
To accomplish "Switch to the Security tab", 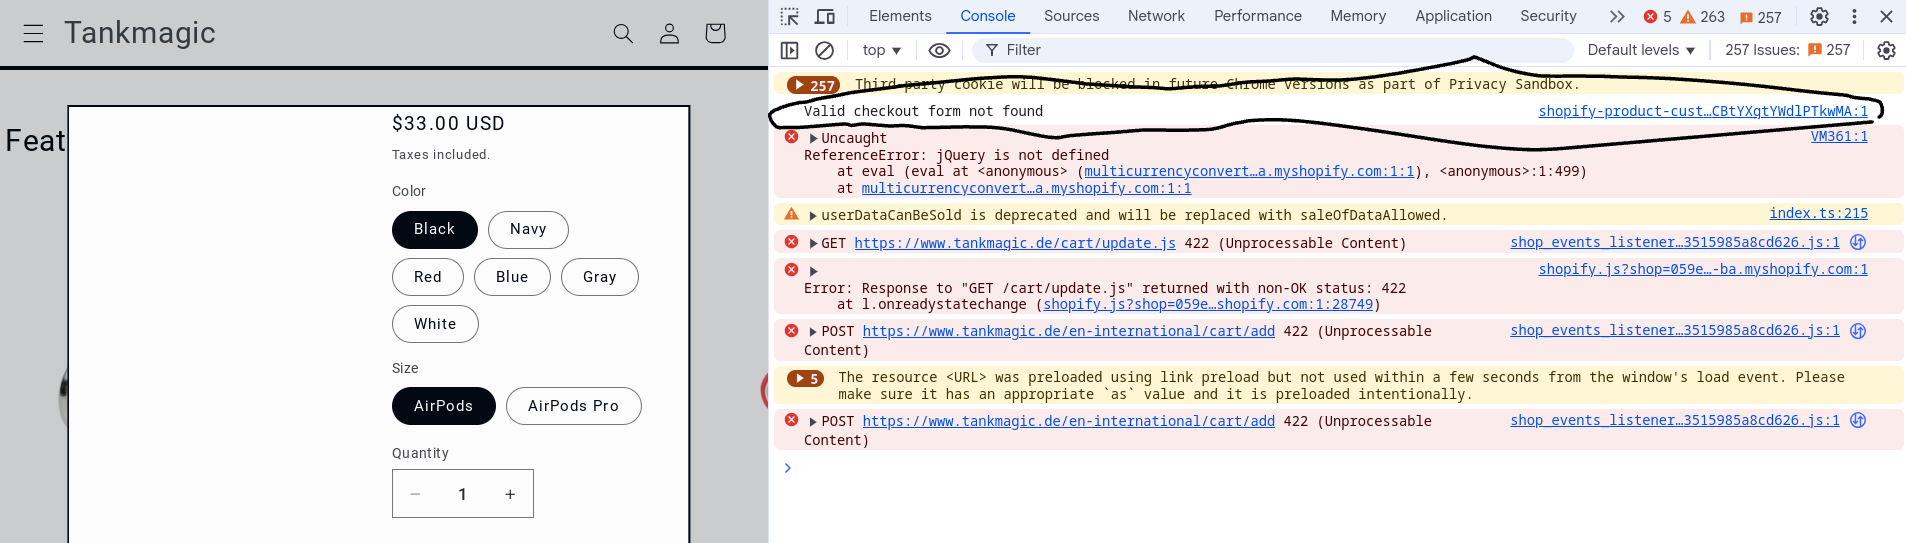I will pos(1548,16).
